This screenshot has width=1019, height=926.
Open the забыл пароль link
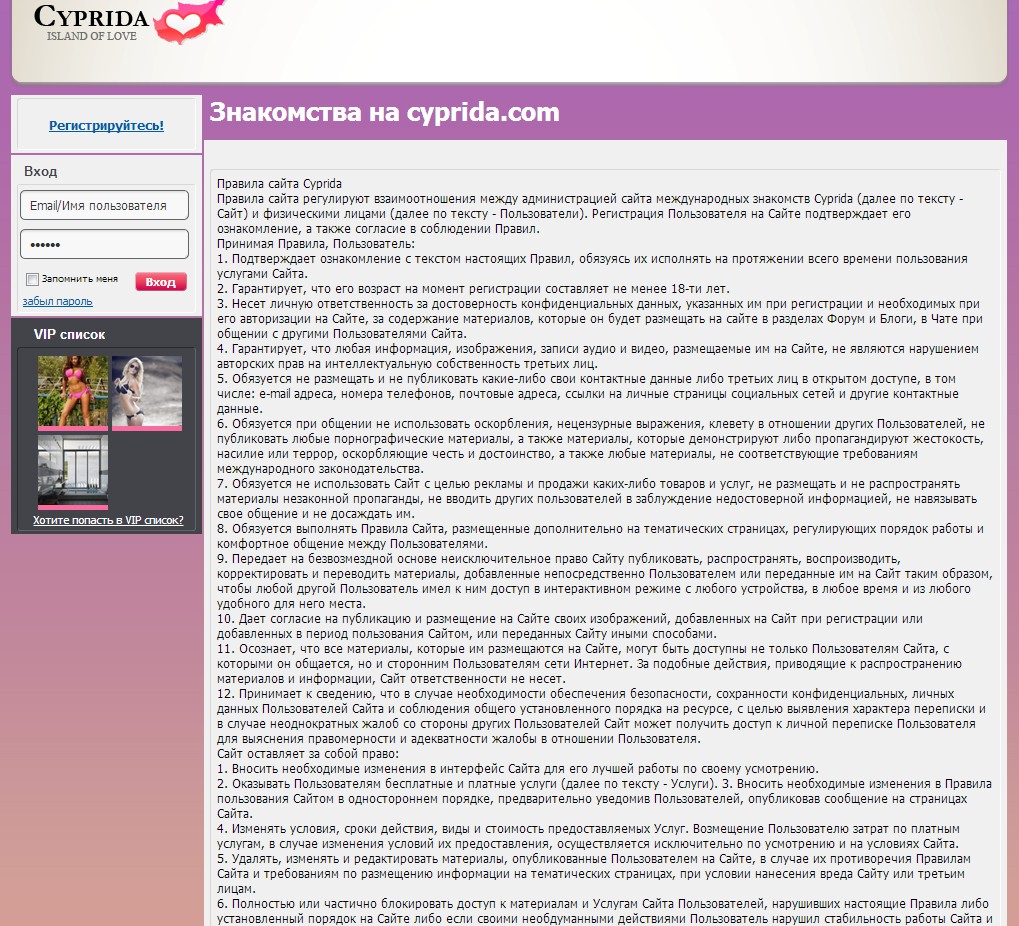pyautogui.click(x=57, y=302)
